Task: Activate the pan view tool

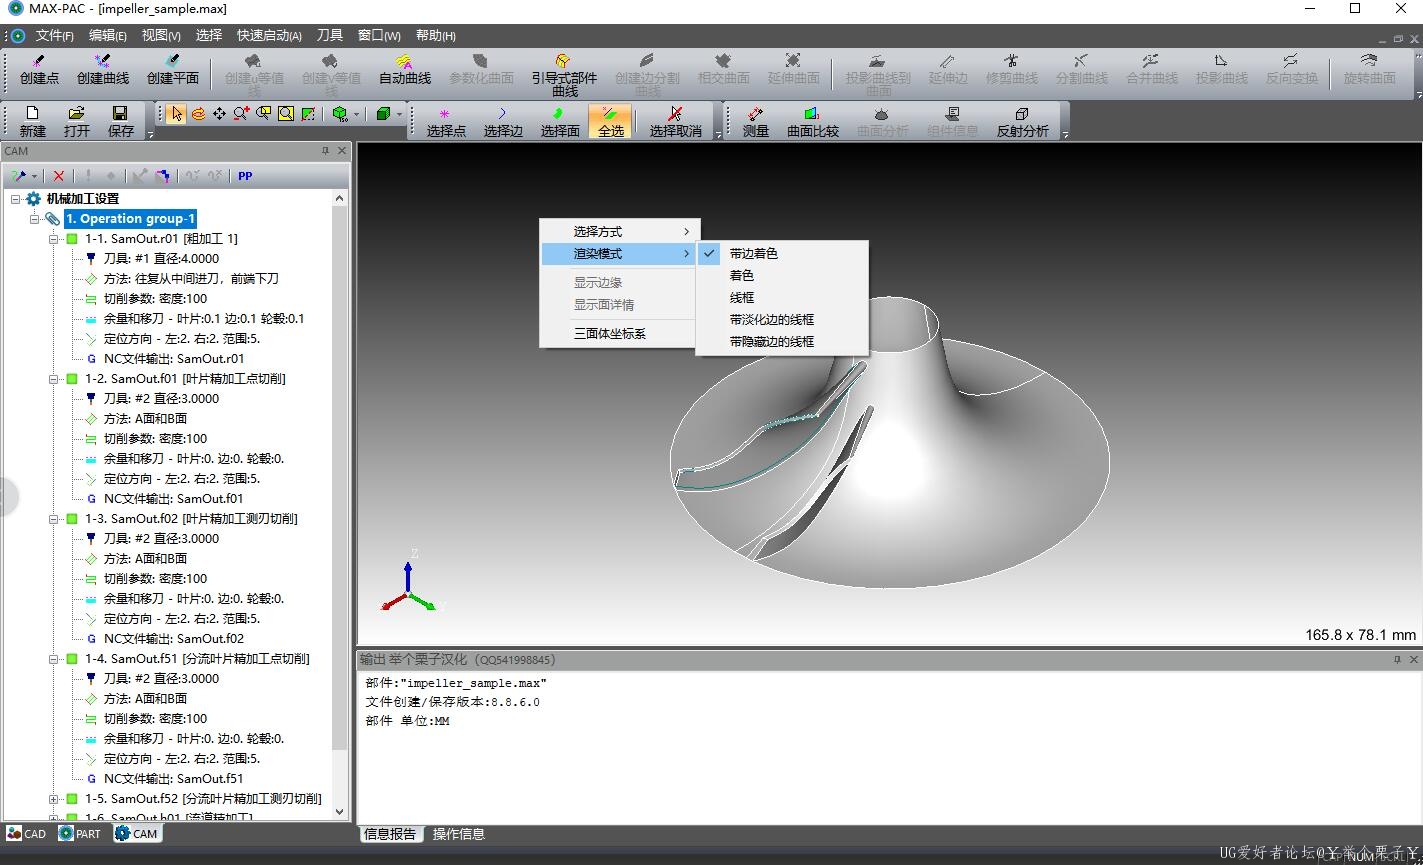Action: (219, 114)
